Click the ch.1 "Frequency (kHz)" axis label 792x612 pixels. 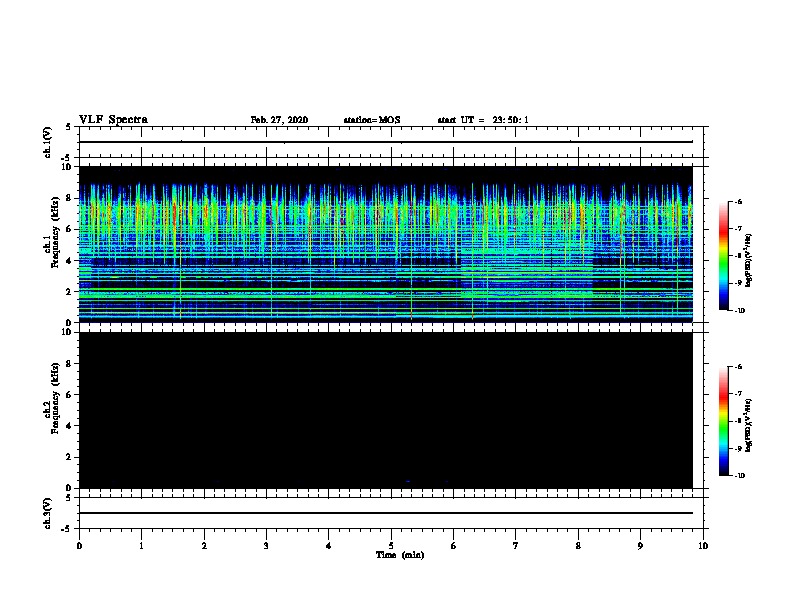55,233
